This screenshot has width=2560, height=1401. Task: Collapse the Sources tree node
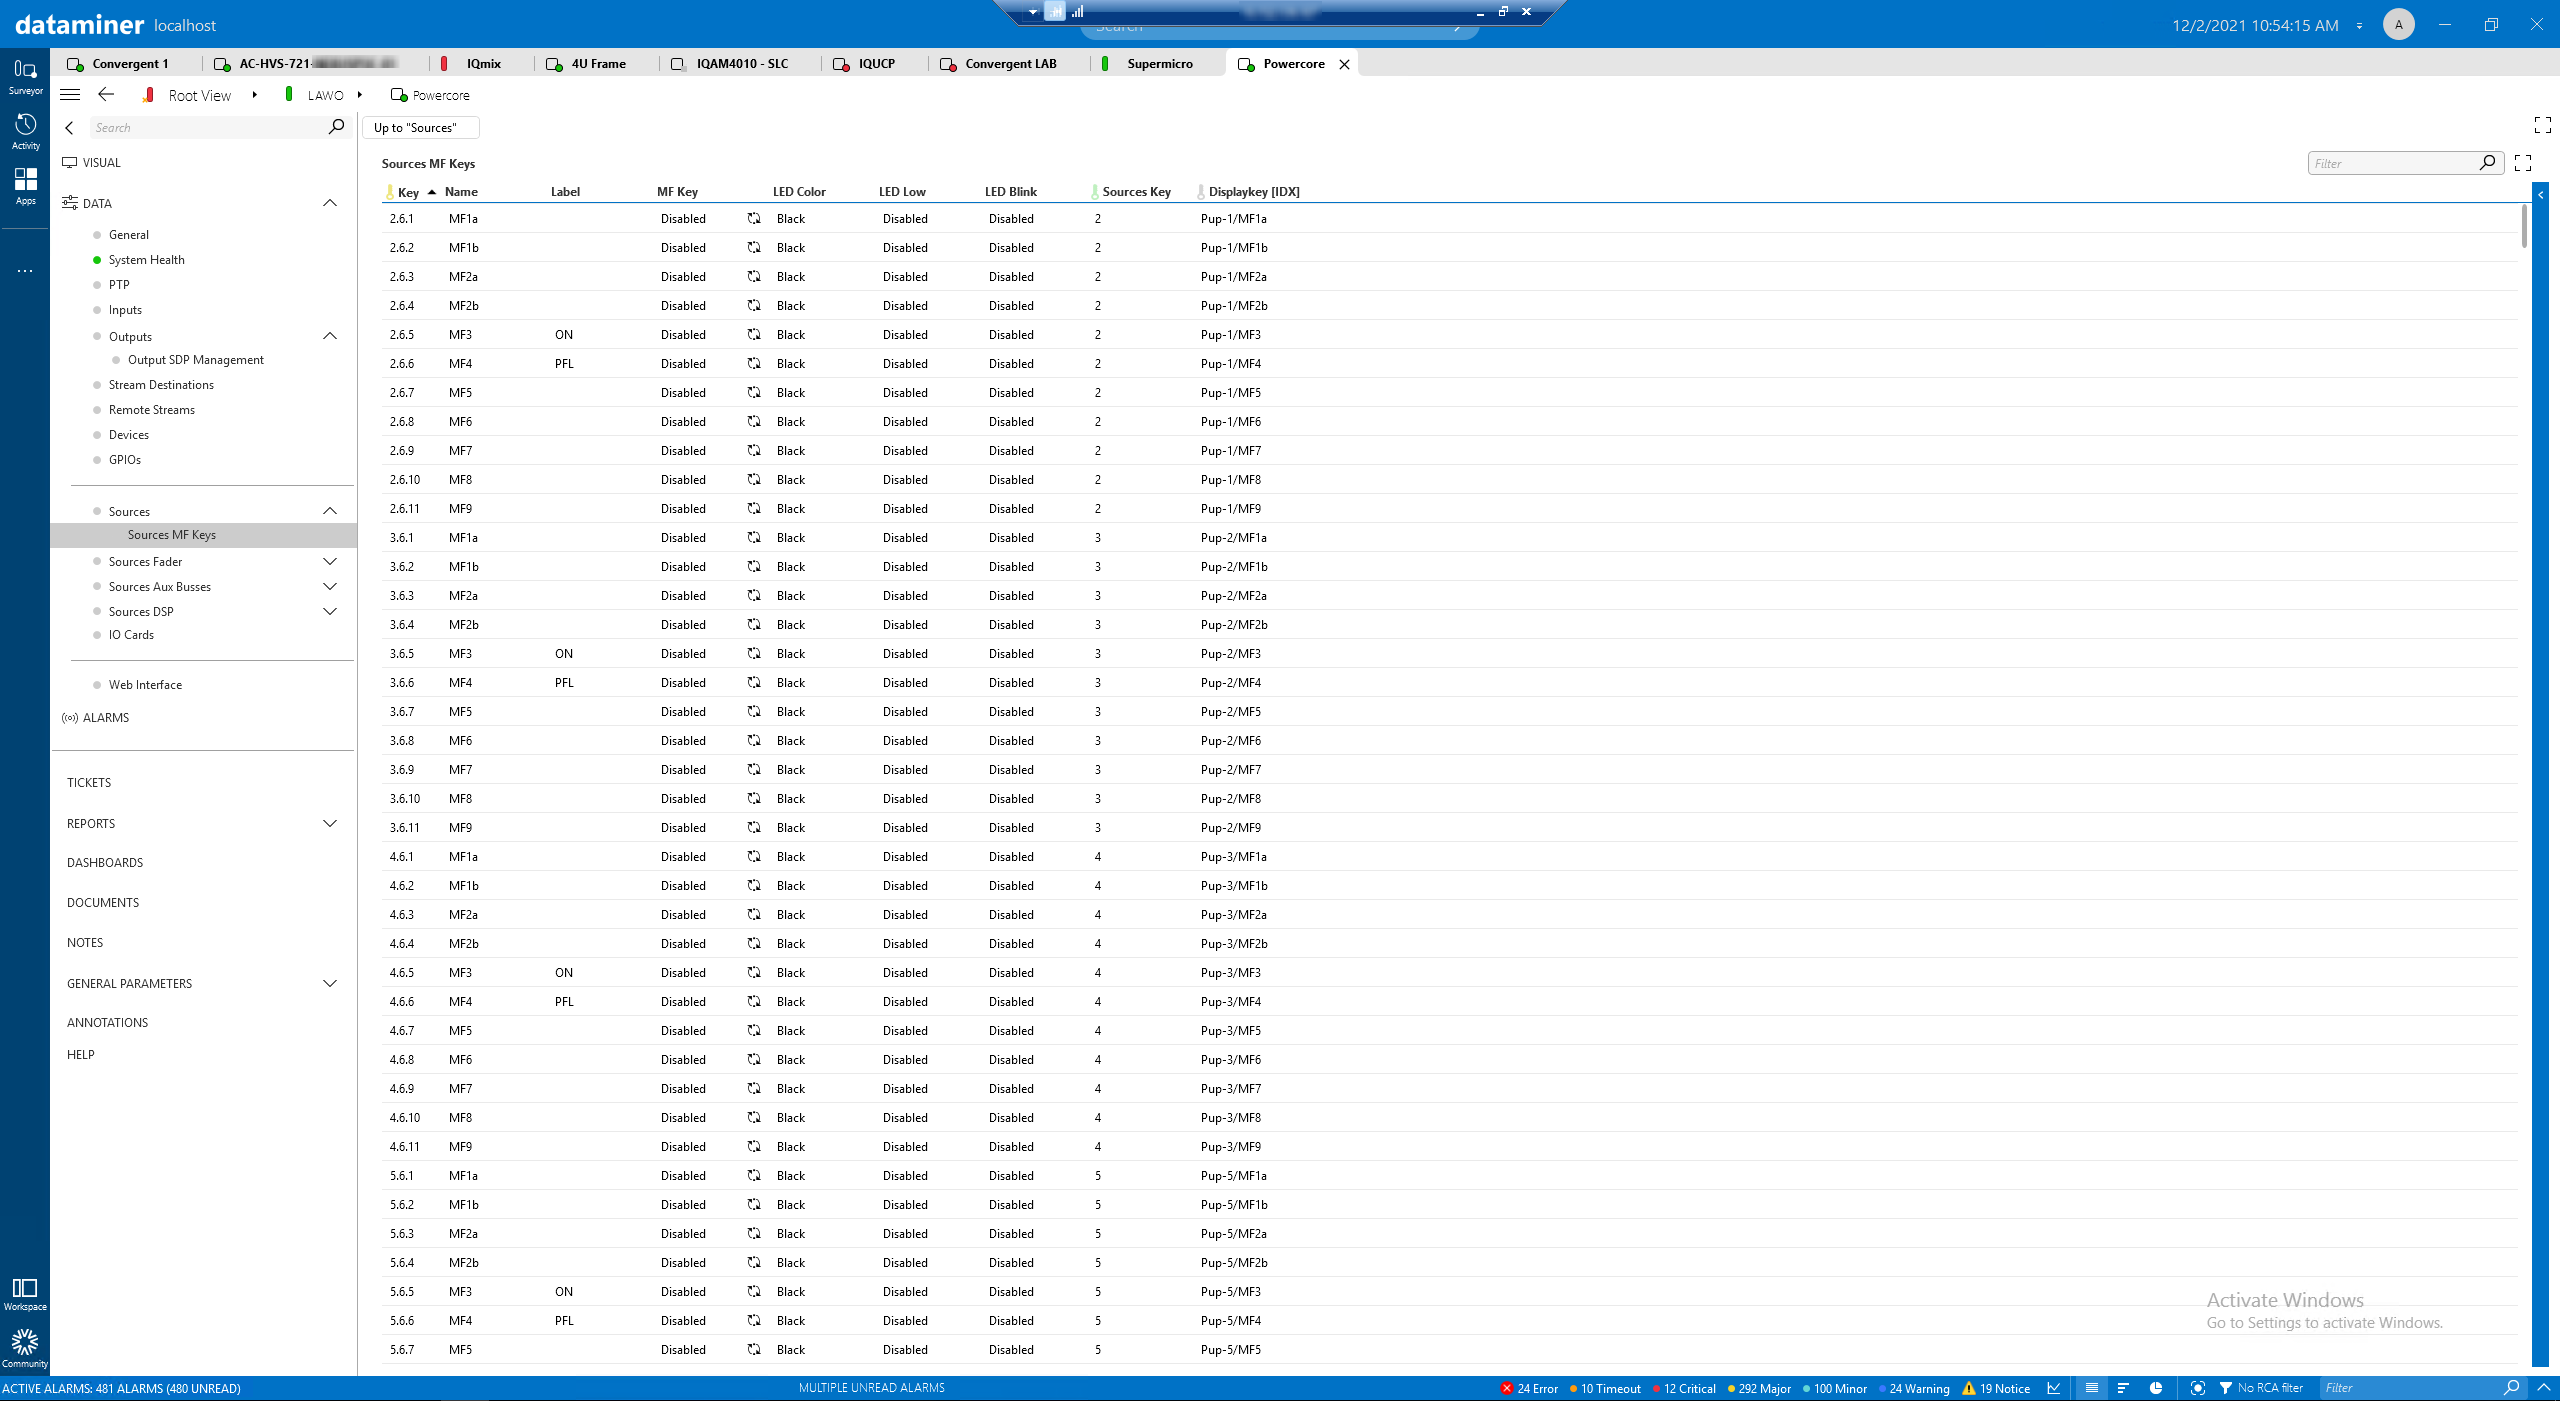[330, 511]
